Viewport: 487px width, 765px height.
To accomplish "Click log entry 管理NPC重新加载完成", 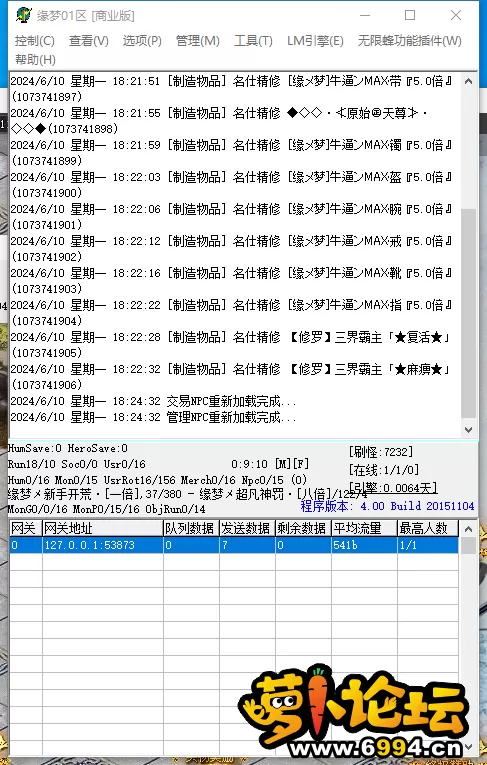I will pyautogui.click(x=153, y=418).
